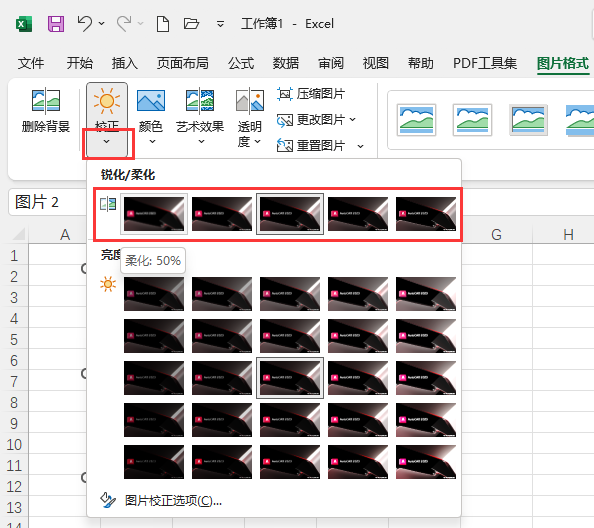Image resolution: width=594 pixels, height=528 pixels.
Task: Choose fourth preset in fourth brightness row
Action: [x=358, y=420]
